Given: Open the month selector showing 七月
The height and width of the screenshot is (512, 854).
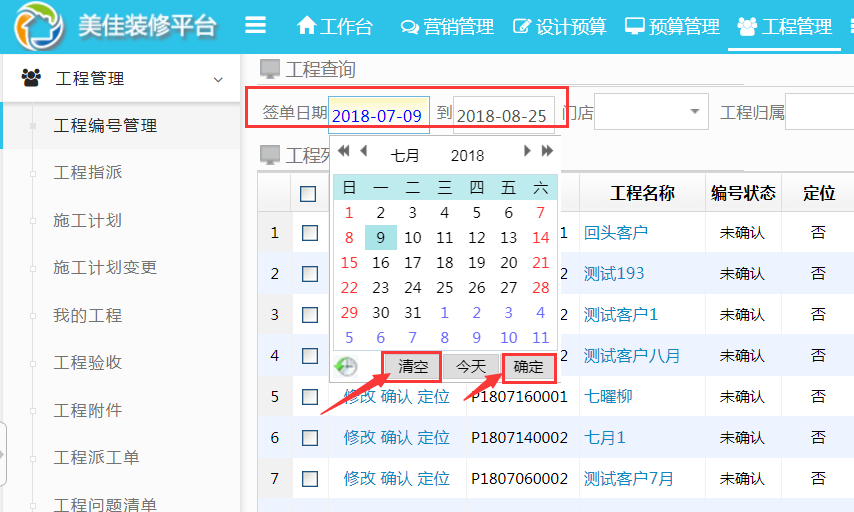Looking at the screenshot, I should [405, 155].
